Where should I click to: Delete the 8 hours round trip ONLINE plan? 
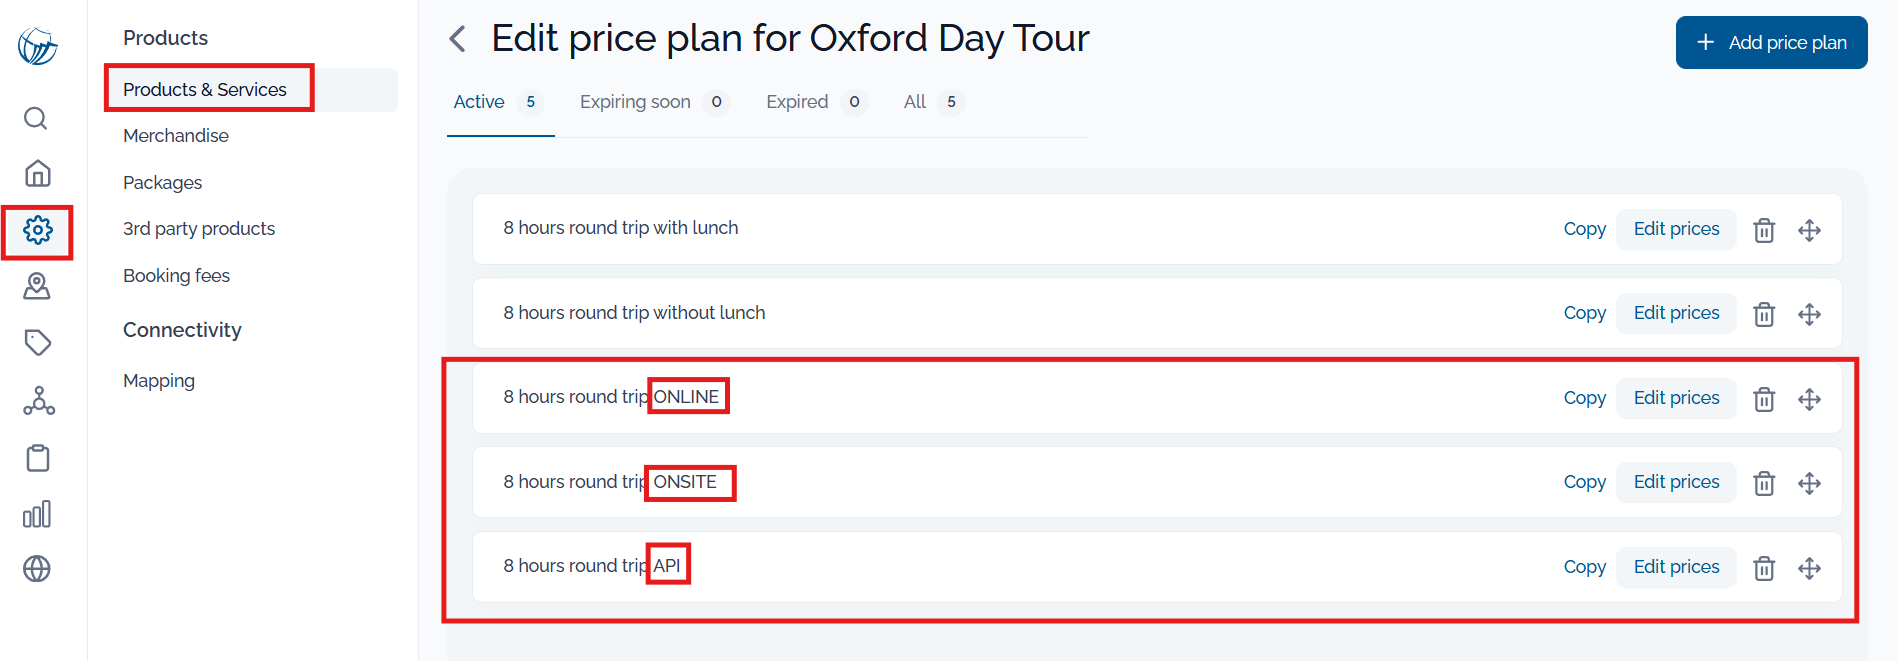click(1764, 399)
